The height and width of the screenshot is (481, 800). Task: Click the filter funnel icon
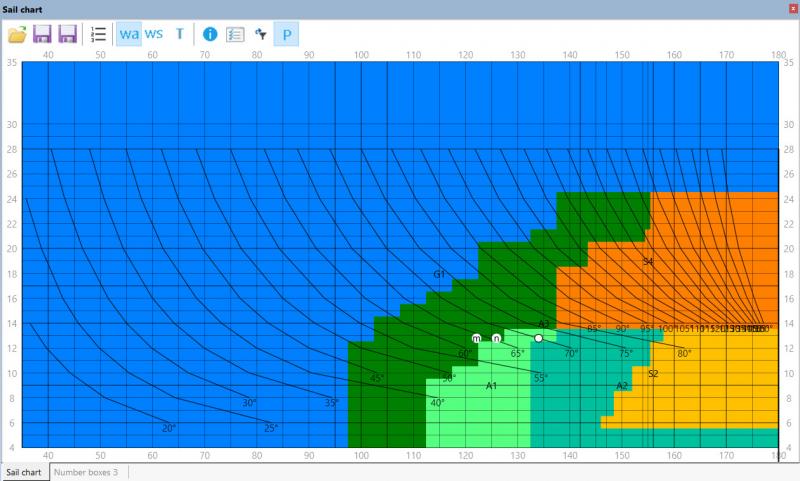260,34
